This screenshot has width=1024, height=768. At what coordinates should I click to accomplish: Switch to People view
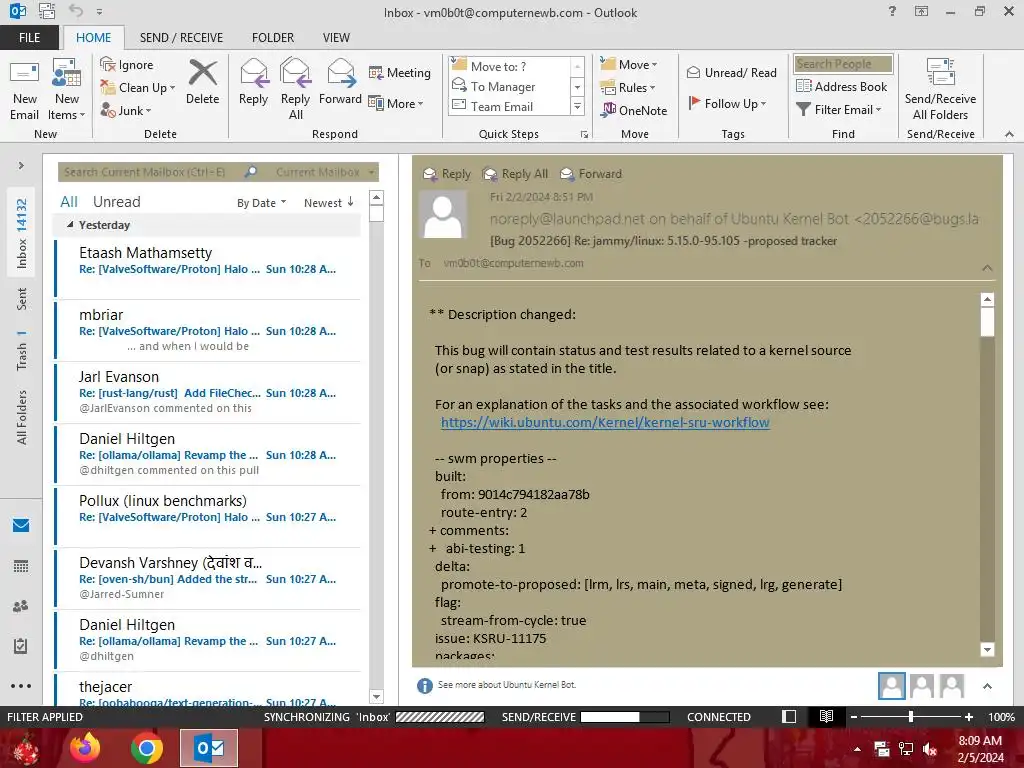tap(21, 606)
